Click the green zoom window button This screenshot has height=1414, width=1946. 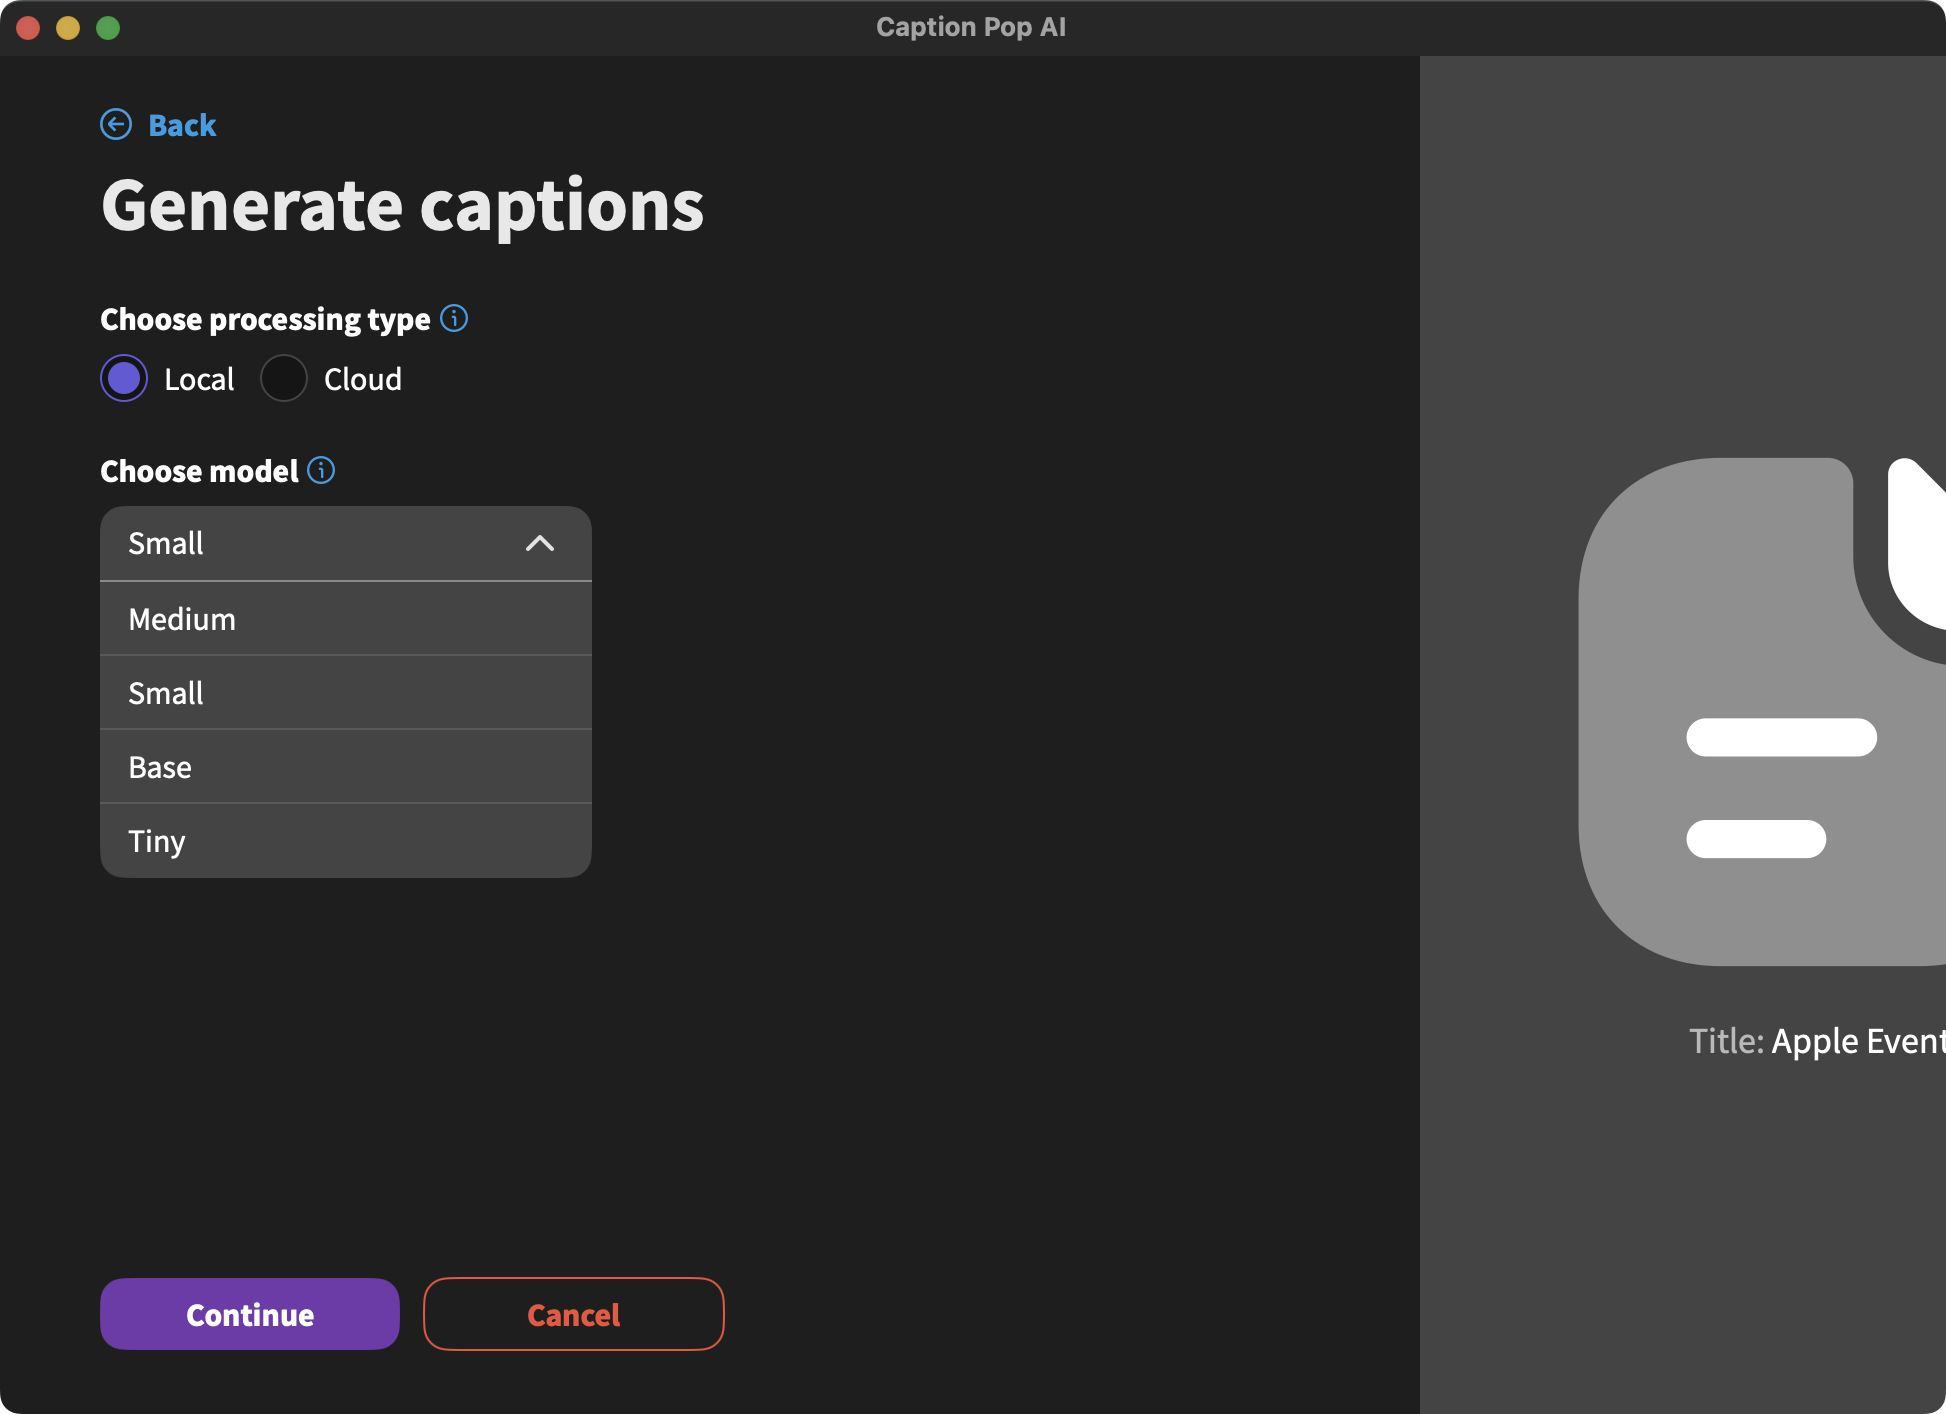108,28
